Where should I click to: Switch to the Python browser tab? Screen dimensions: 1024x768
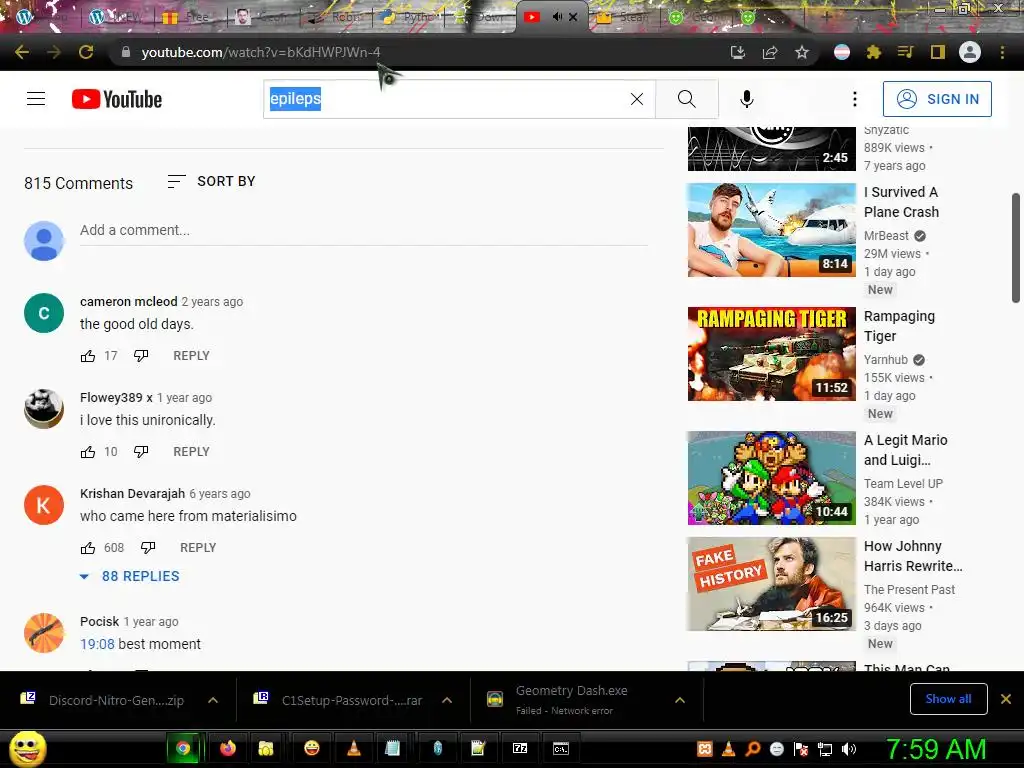(x=409, y=17)
